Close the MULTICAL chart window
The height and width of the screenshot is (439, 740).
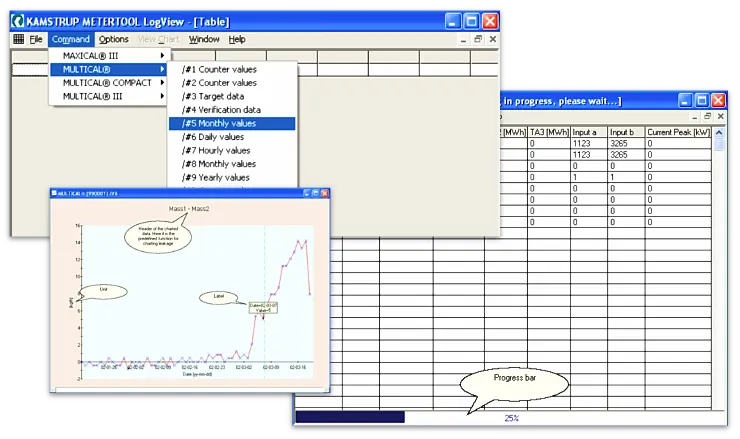coord(324,193)
